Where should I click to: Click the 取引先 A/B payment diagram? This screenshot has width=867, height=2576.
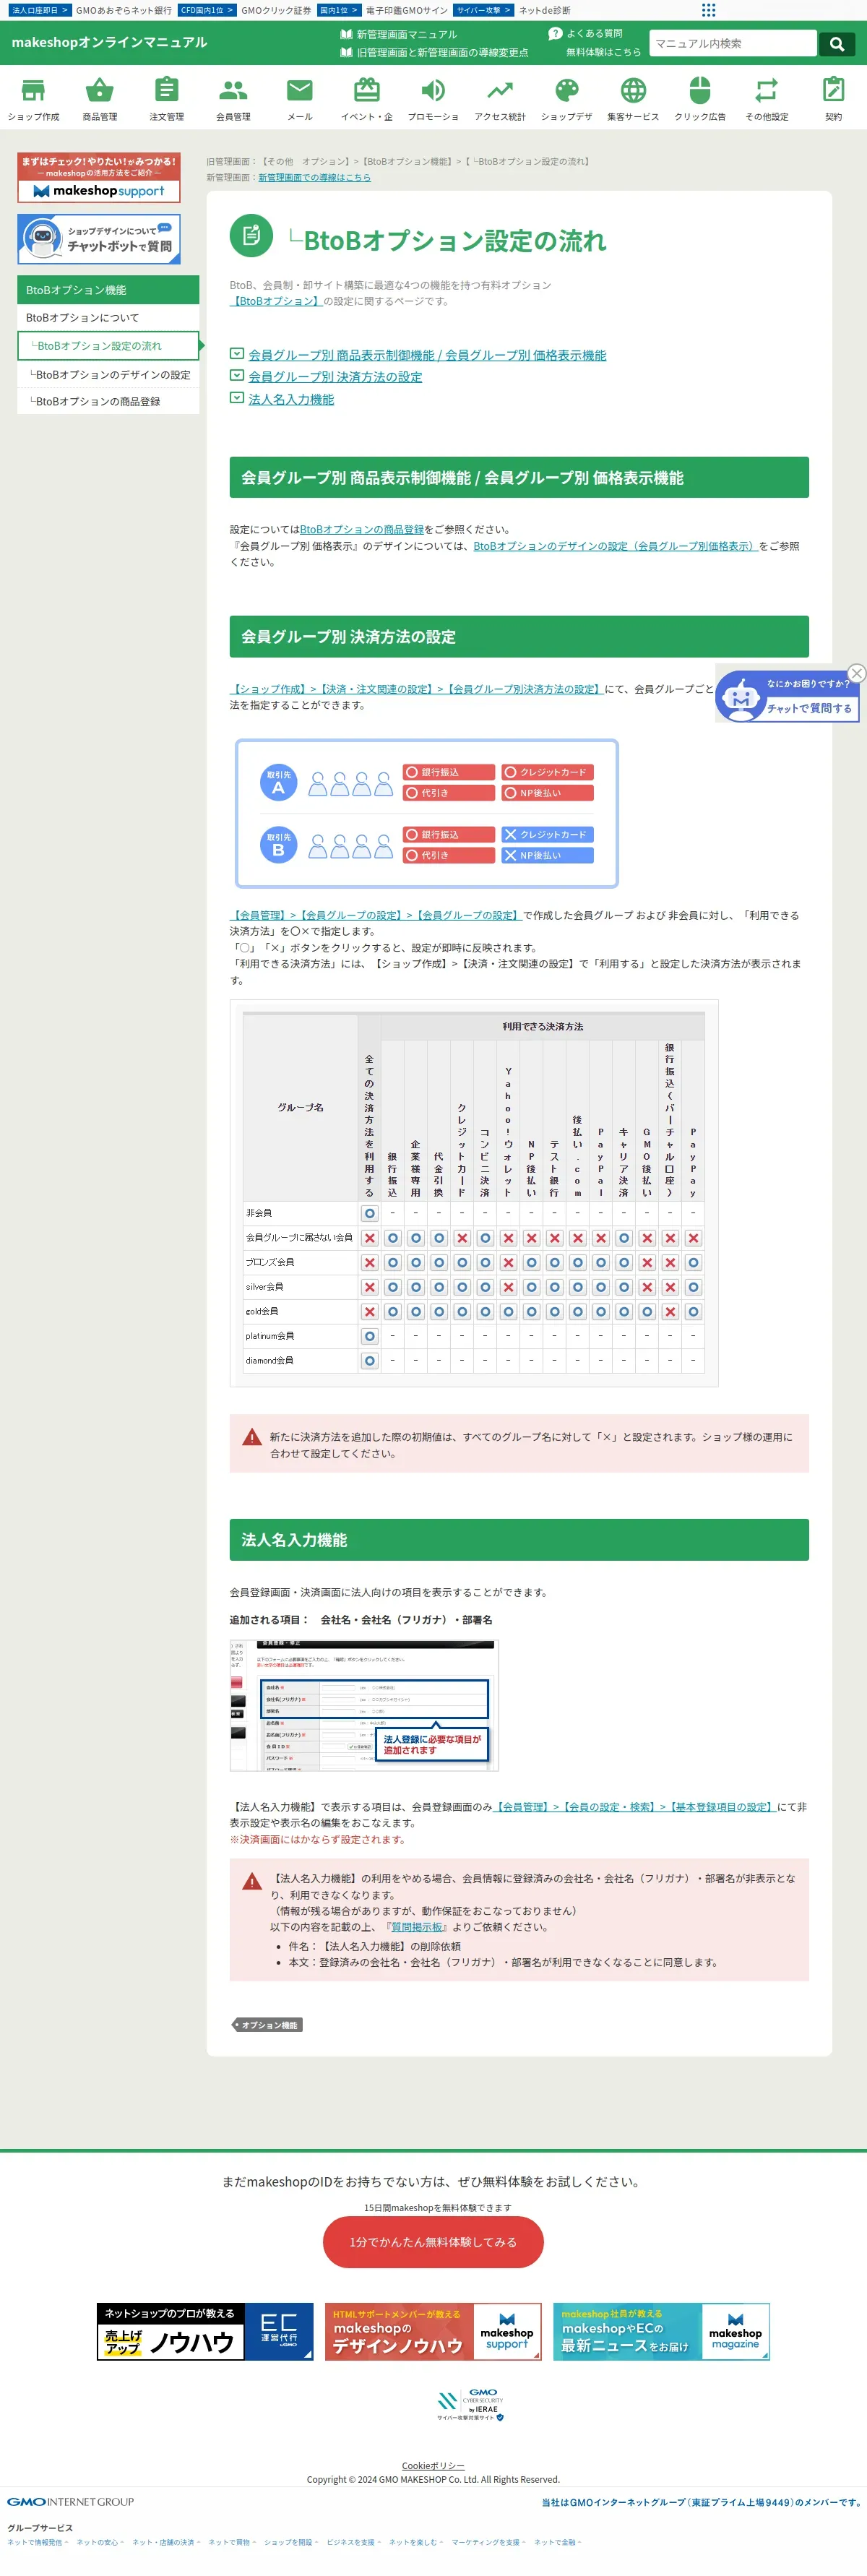click(x=427, y=813)
